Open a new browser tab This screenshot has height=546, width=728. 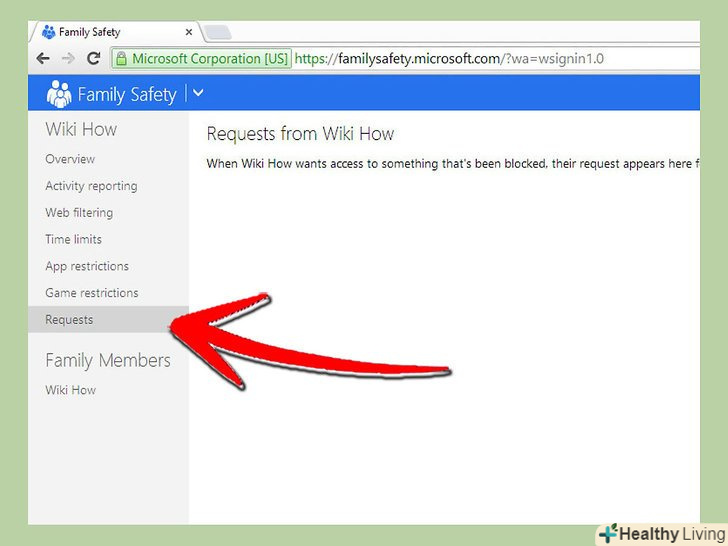tap(217, 32)
